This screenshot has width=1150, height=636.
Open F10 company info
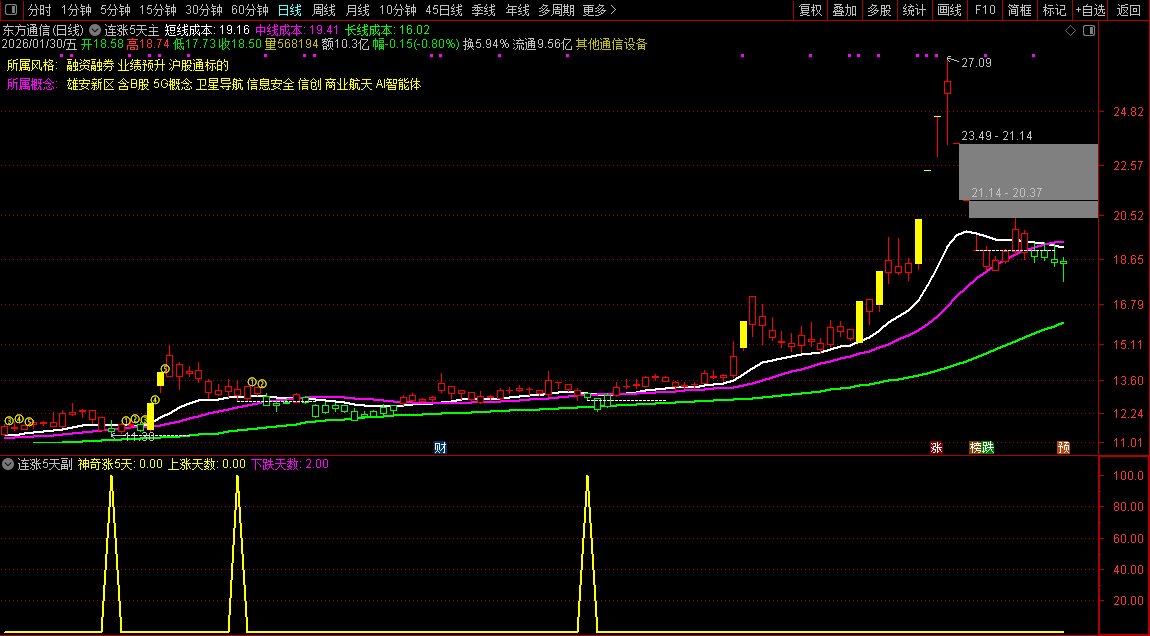coord(985,10)
